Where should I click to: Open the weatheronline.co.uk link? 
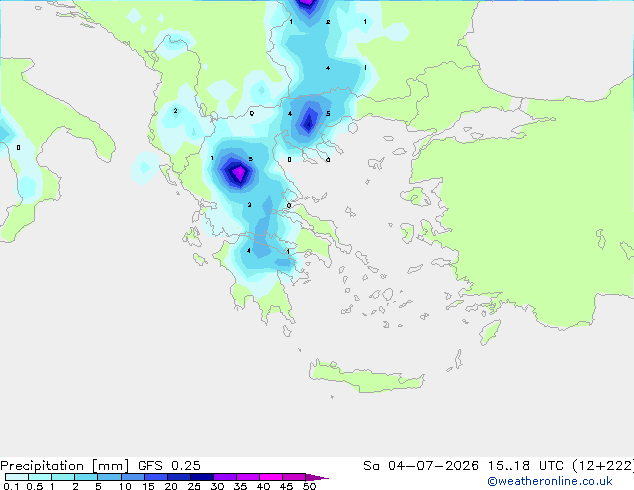pyautogui.click(x=550, y=481)
